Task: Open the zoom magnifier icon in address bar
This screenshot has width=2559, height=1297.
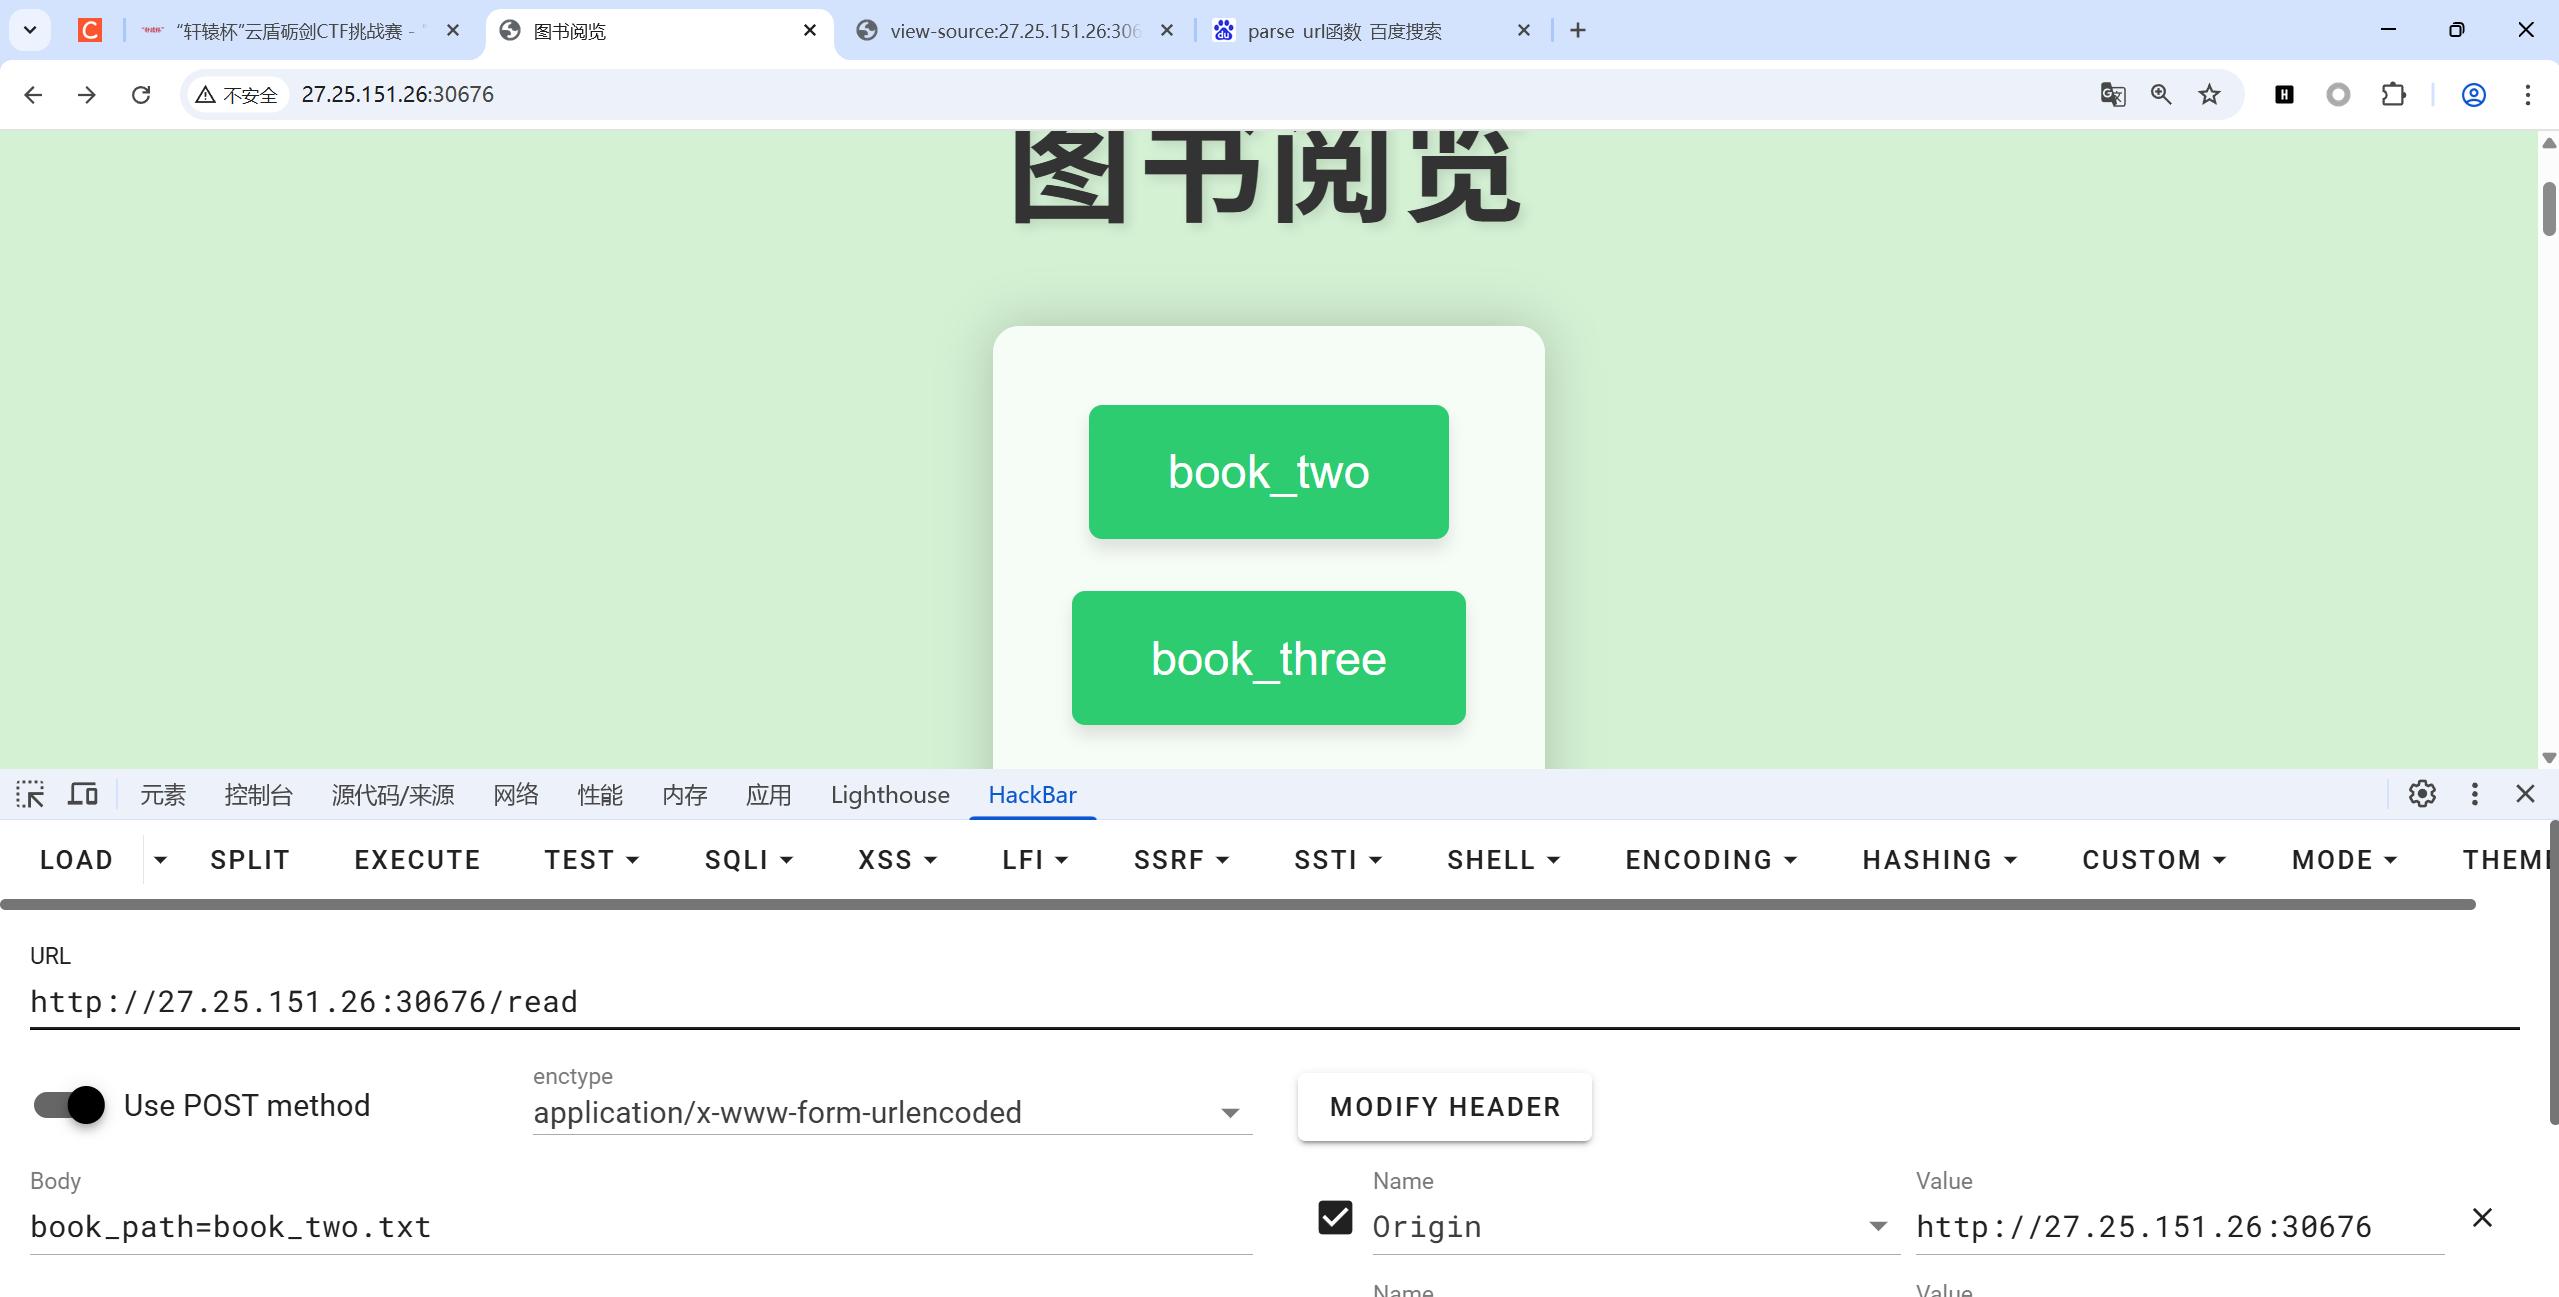Action: point(2161,95)
